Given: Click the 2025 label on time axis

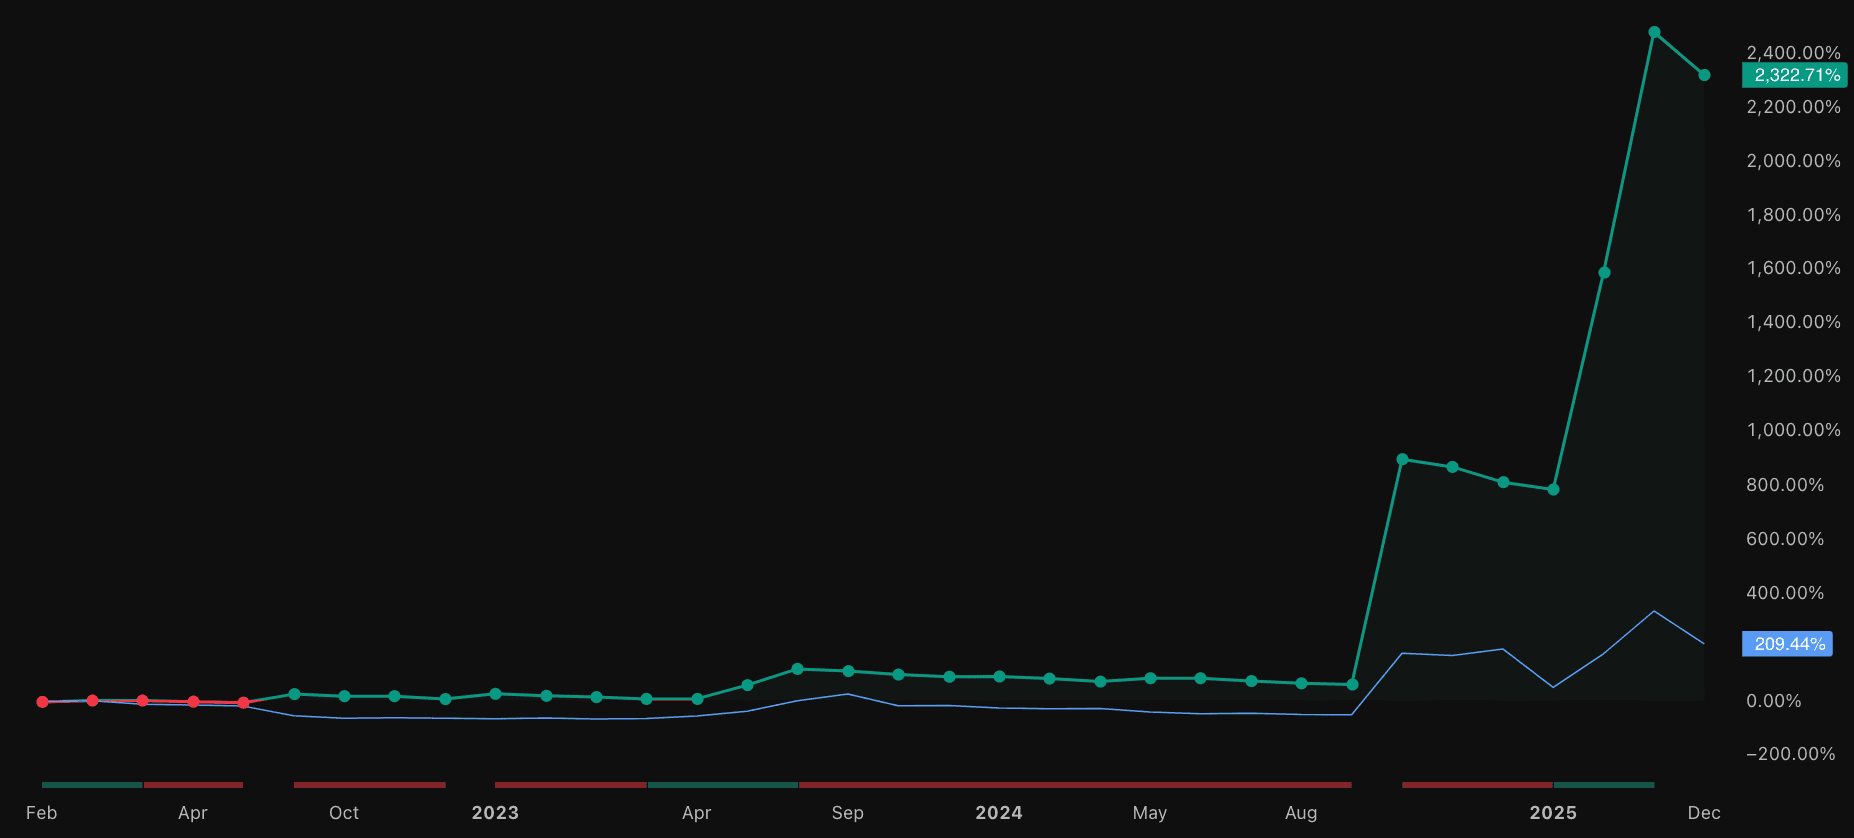Looking at the screenshot, I should coord(1553,813).
